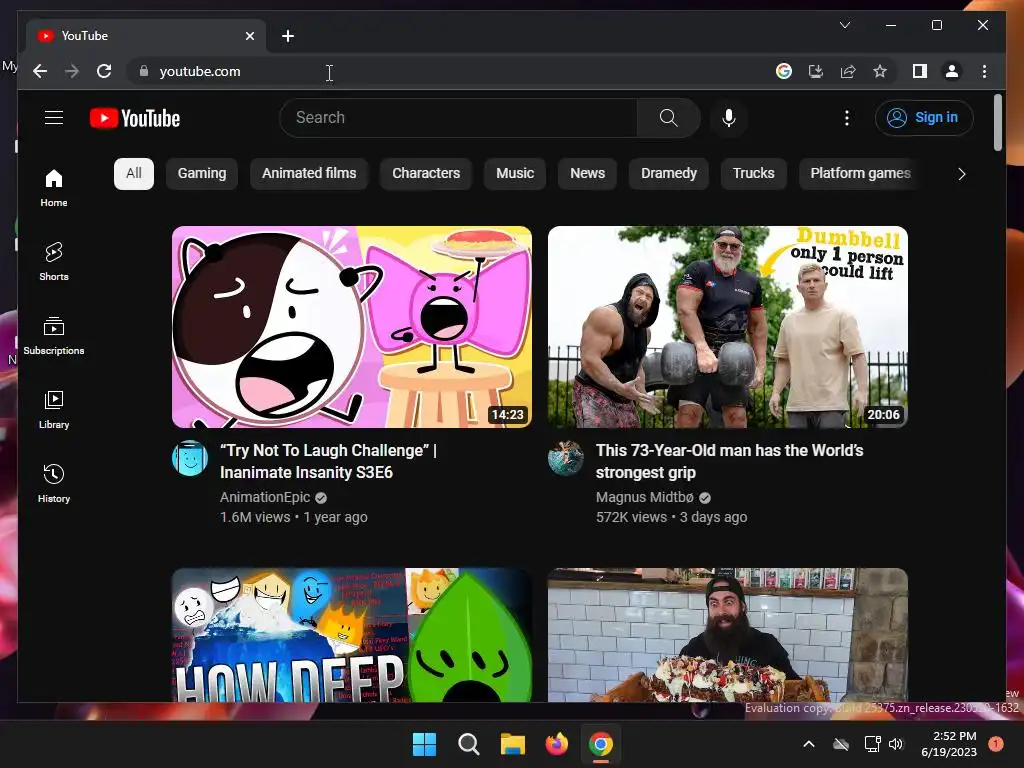Show next category chips with arrow
The image size is (1024, 768).
(961, 174)
